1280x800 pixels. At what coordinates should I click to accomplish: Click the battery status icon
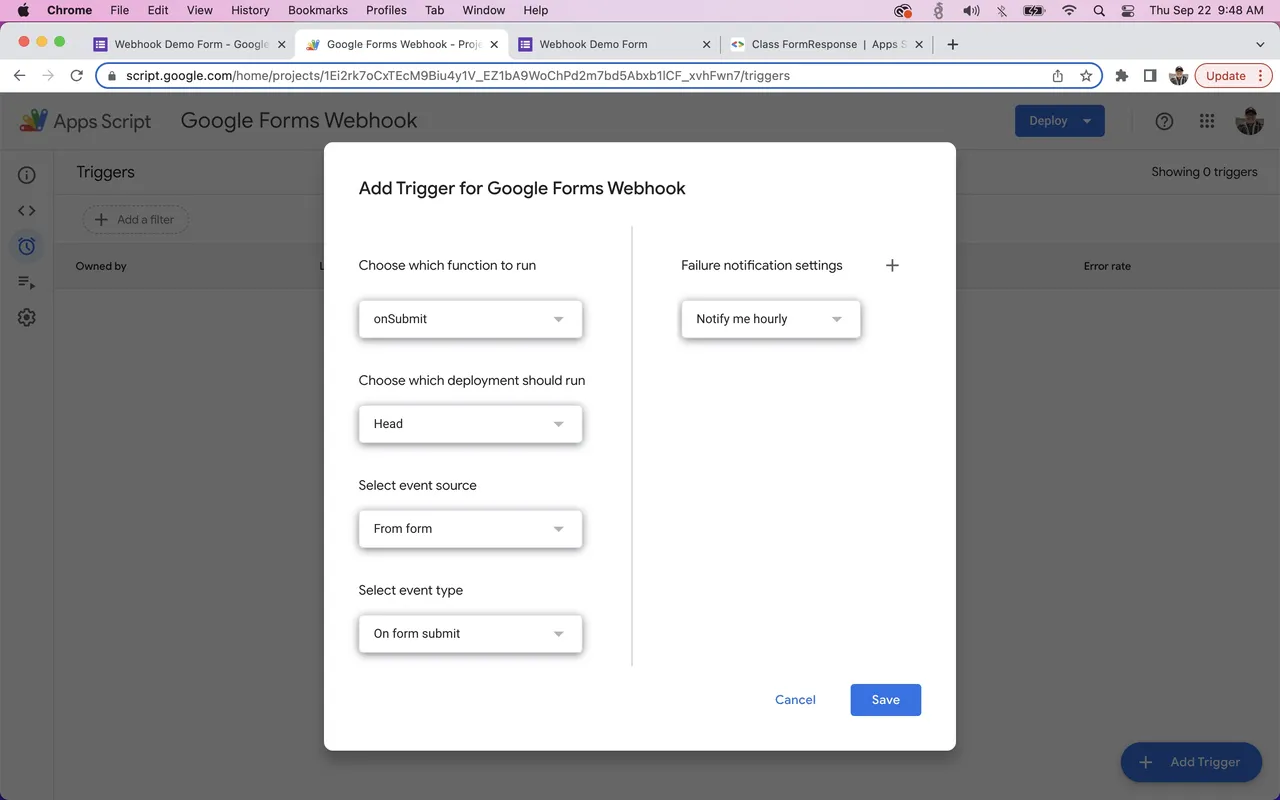click(x=1034, y=10)
